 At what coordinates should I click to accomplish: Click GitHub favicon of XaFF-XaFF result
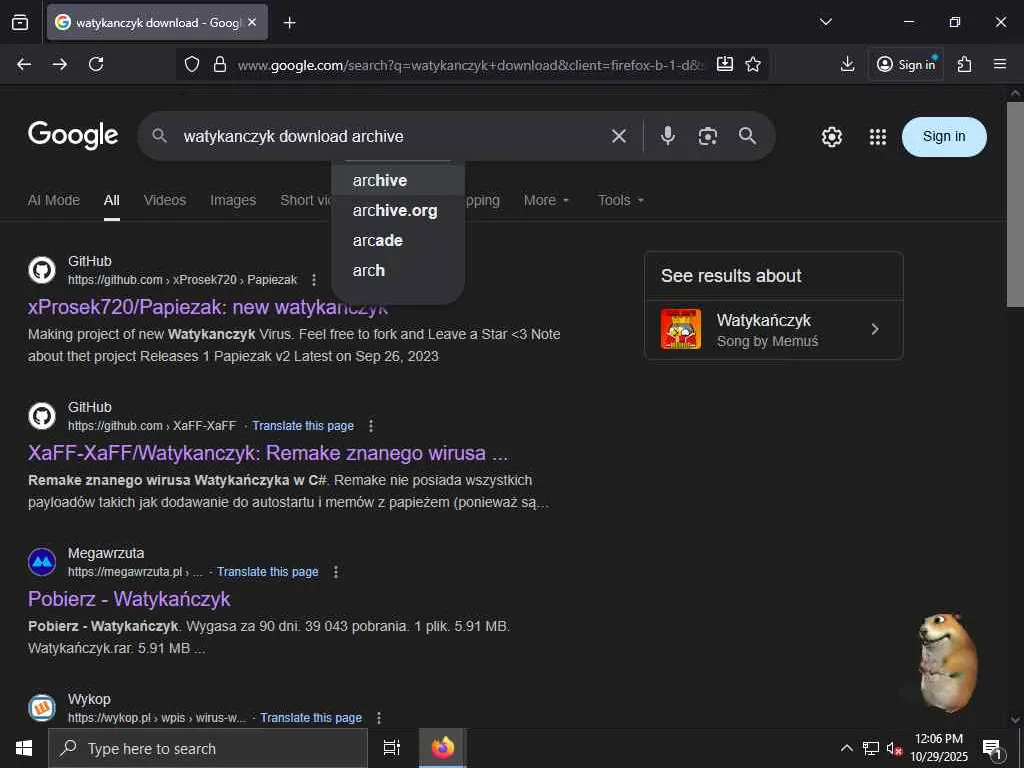click(42, 416)
